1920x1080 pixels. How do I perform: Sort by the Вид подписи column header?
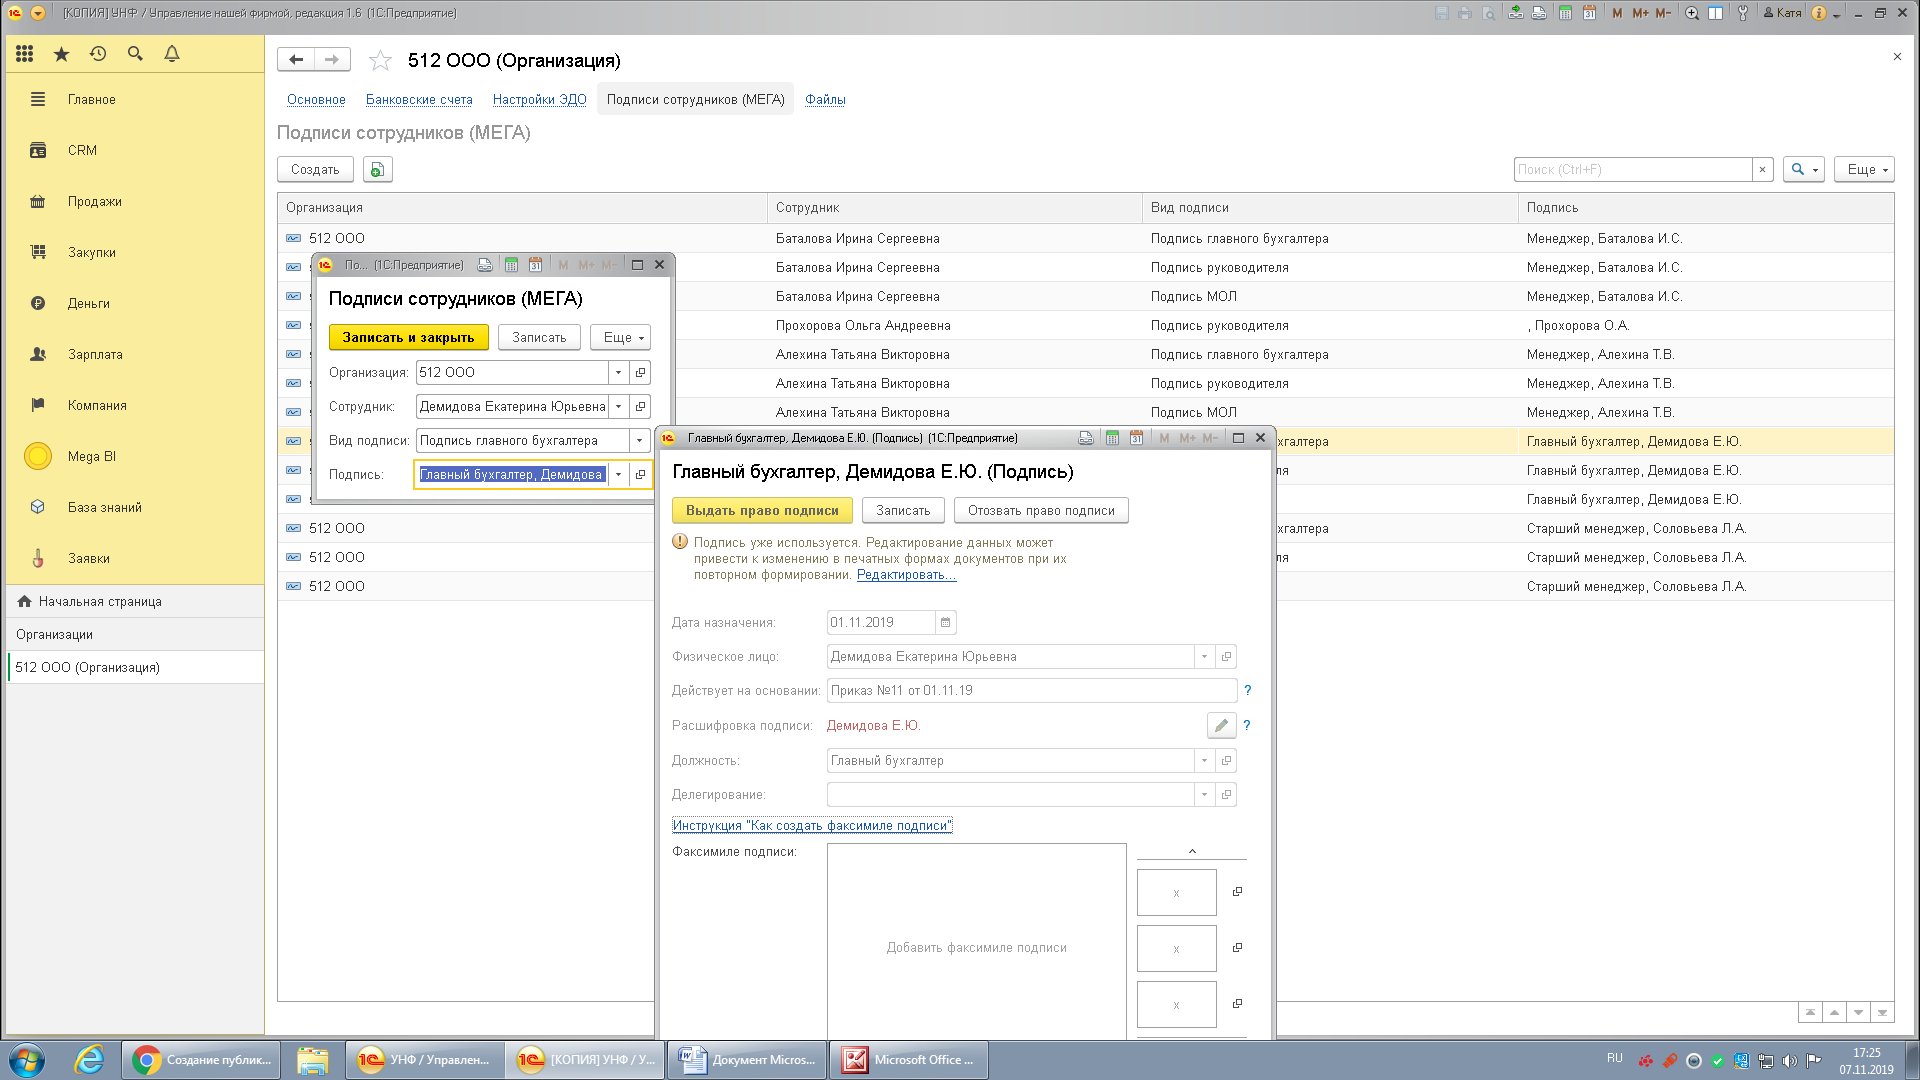pyautogui.click(x=1330, y=207)
